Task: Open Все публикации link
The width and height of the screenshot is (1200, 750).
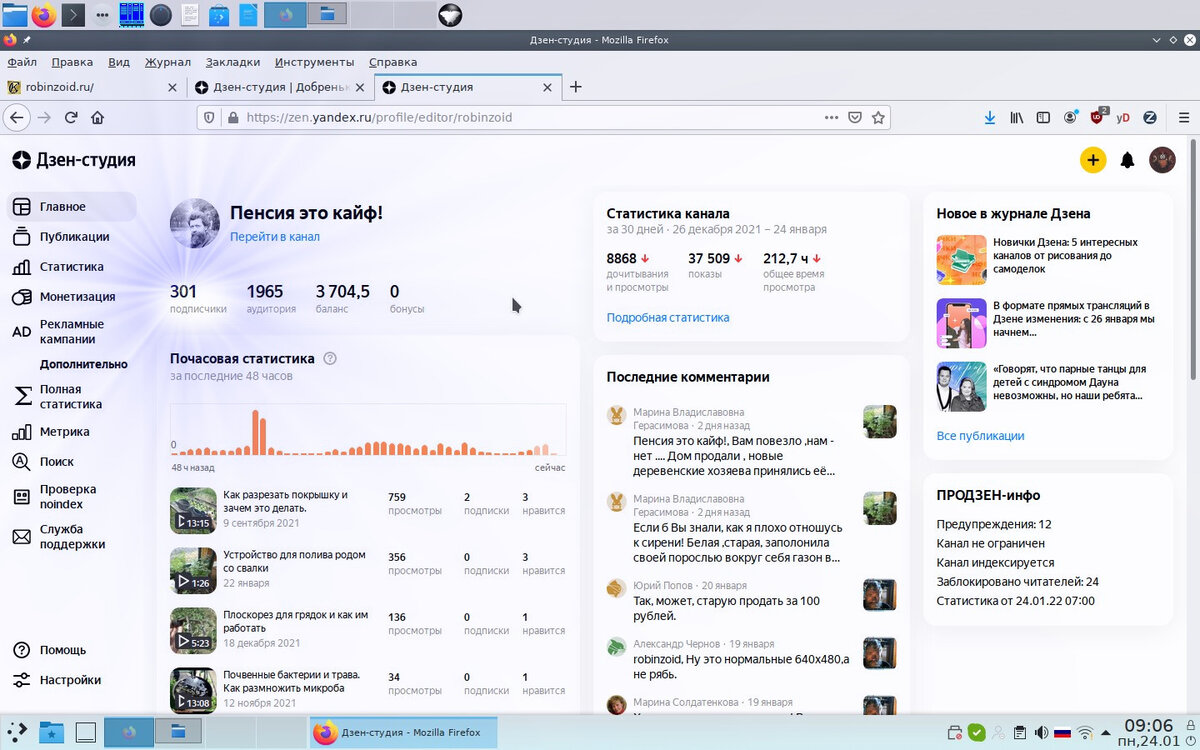Action: point(980,436)
